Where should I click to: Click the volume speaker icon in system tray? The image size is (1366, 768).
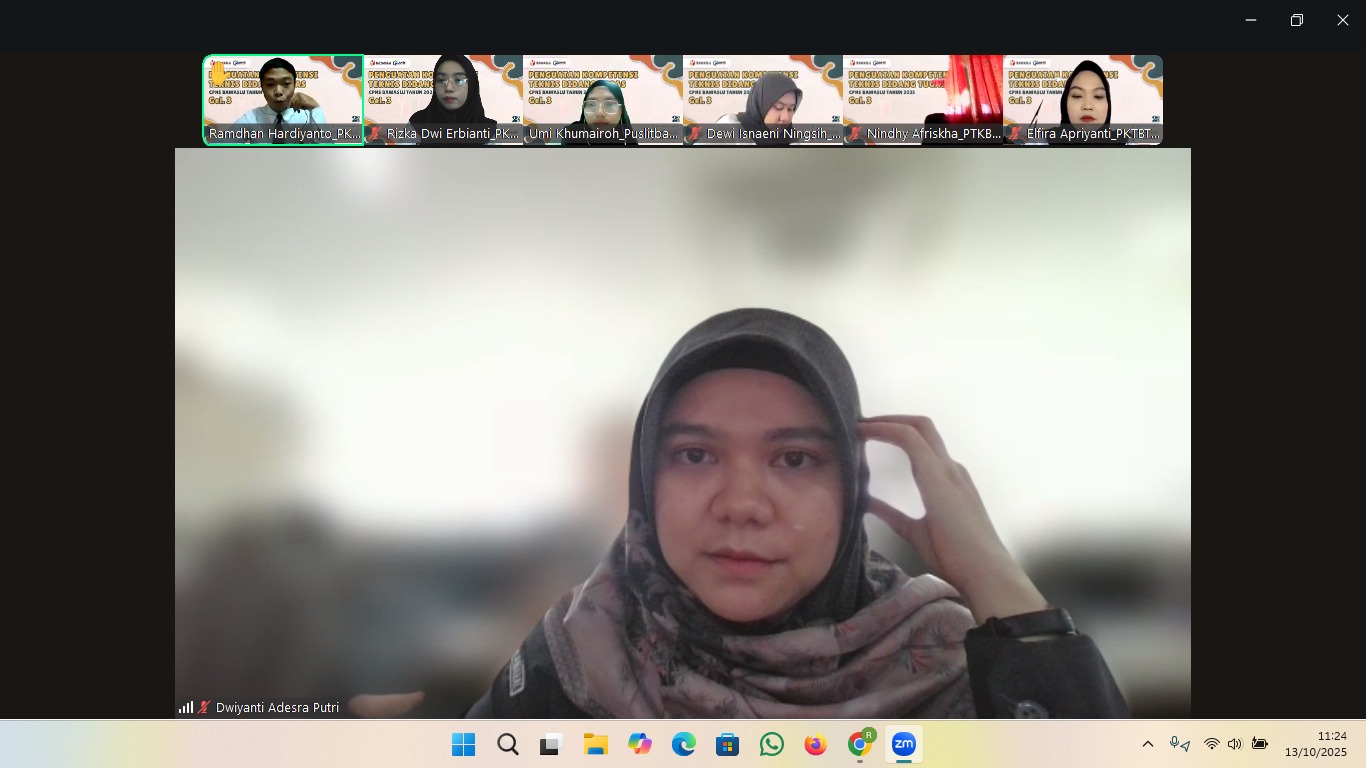1234,744
